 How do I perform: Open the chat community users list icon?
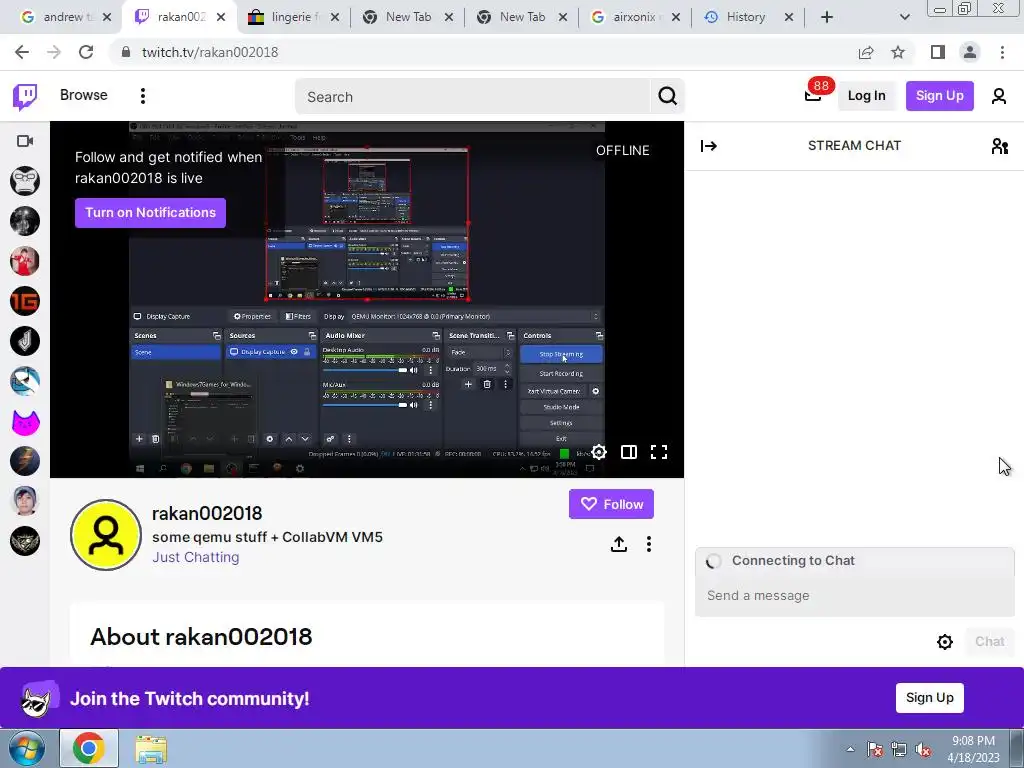(x=999, y=146)
